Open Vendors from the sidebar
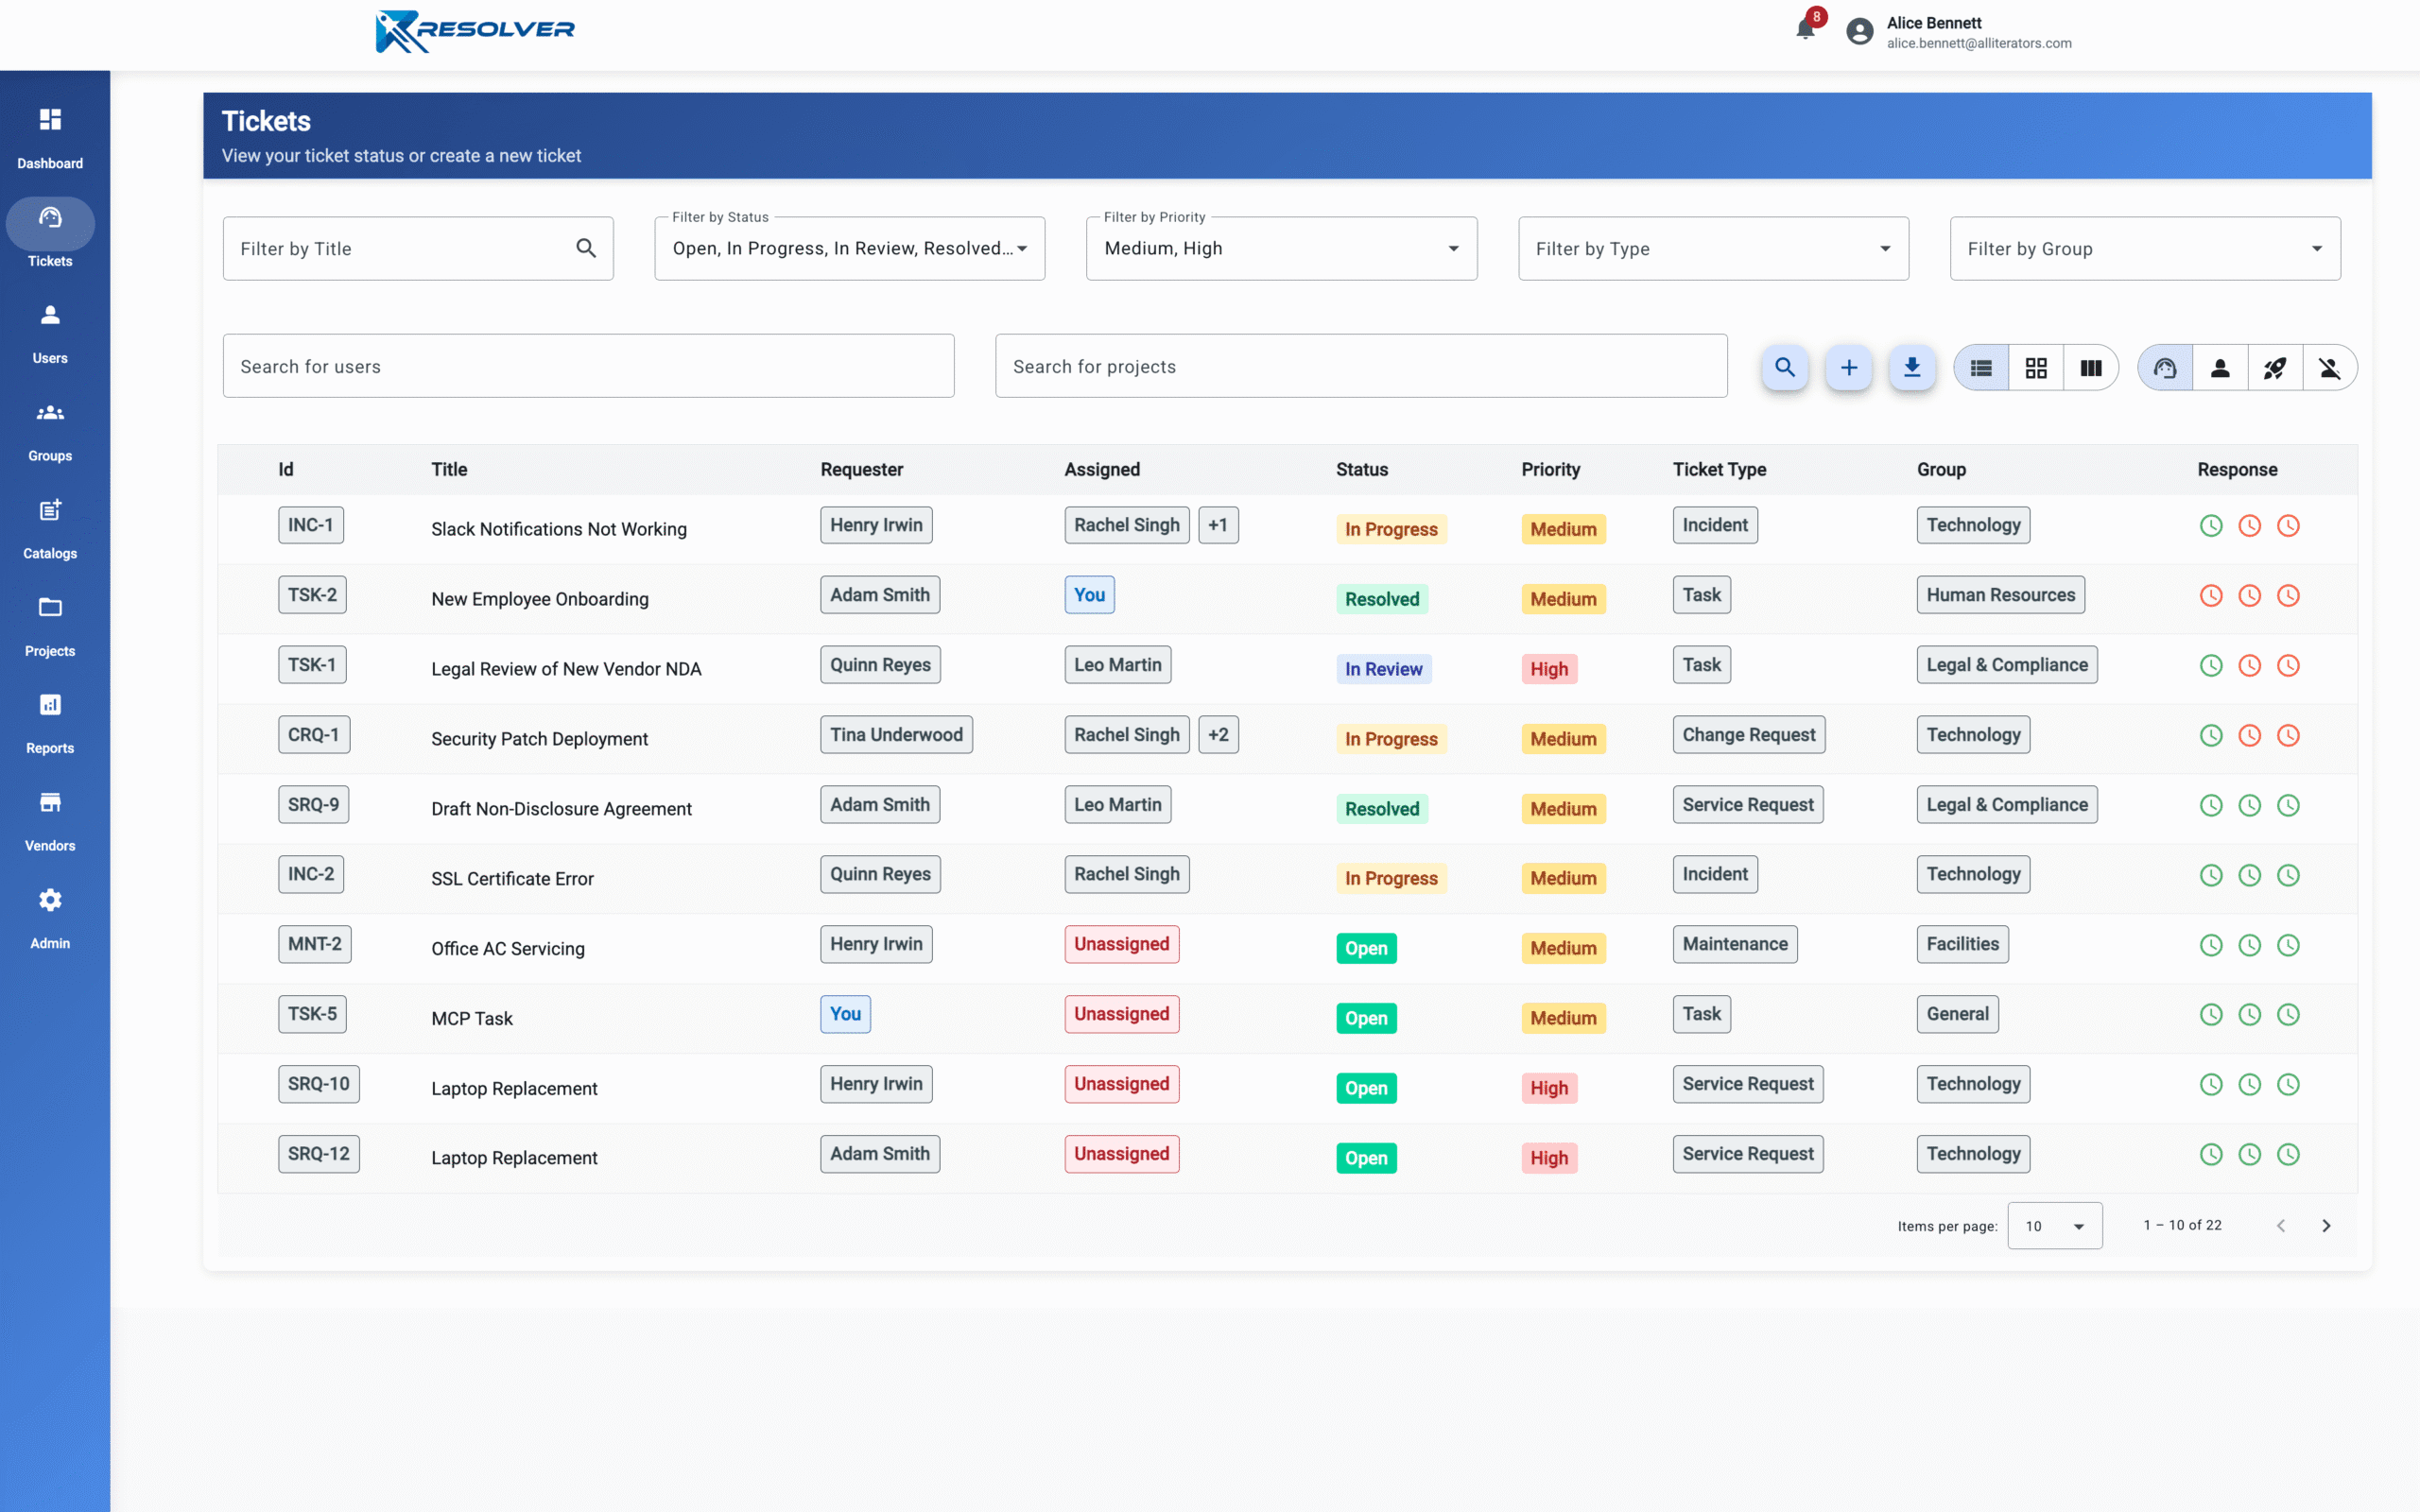Image resolution: width=2420 pixels, height=1512 pixels. point(50,821)
